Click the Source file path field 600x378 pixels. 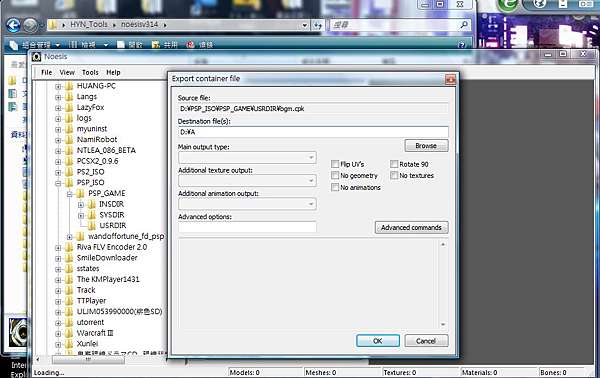coord(313,109)
